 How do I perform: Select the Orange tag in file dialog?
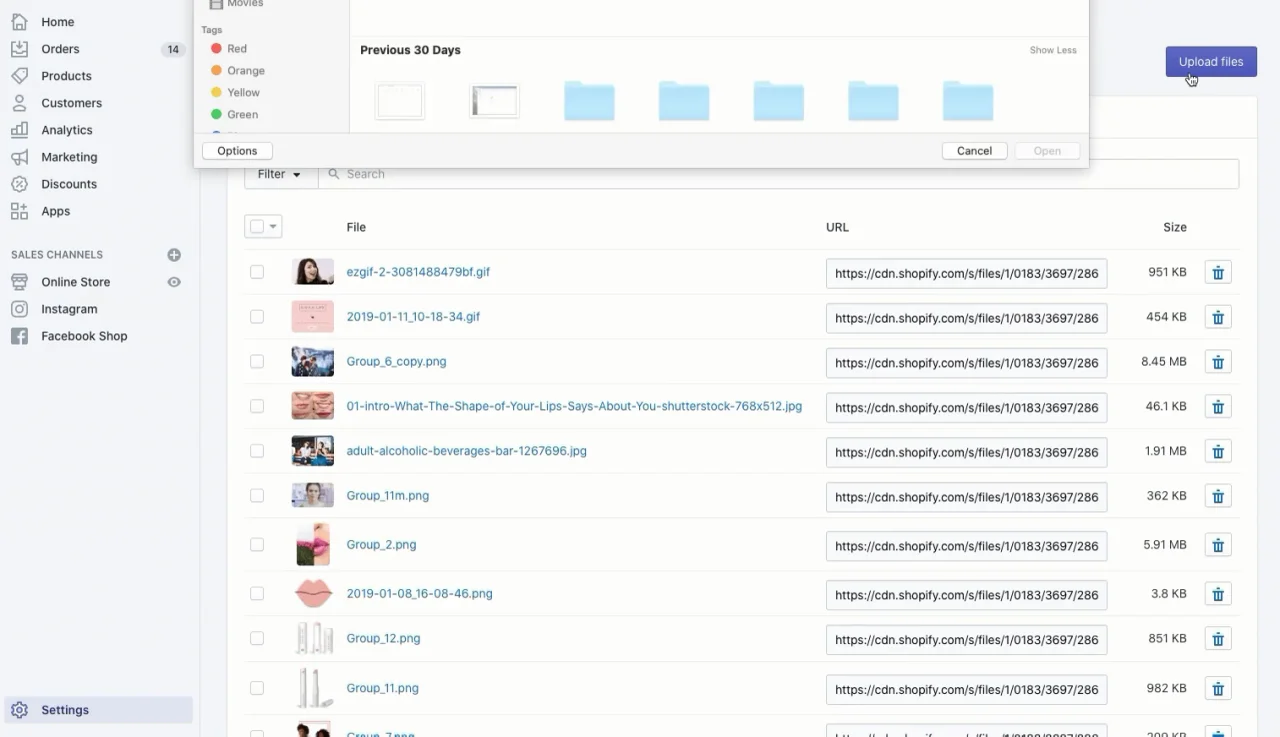coord(238,70)
